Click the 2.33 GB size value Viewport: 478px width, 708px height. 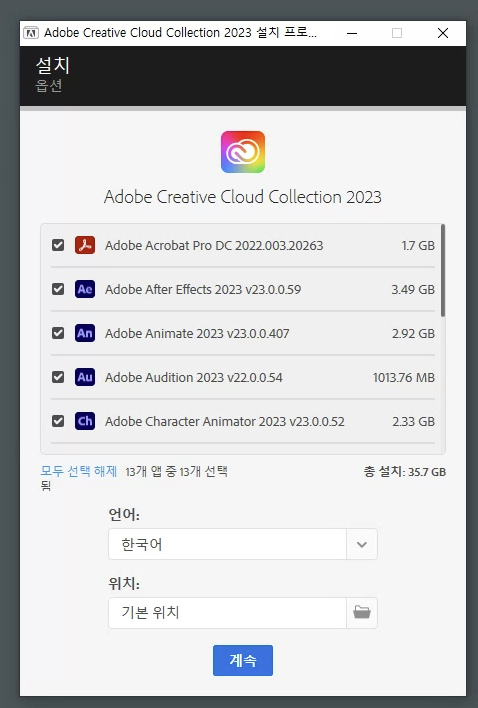(x=413, y=422)
